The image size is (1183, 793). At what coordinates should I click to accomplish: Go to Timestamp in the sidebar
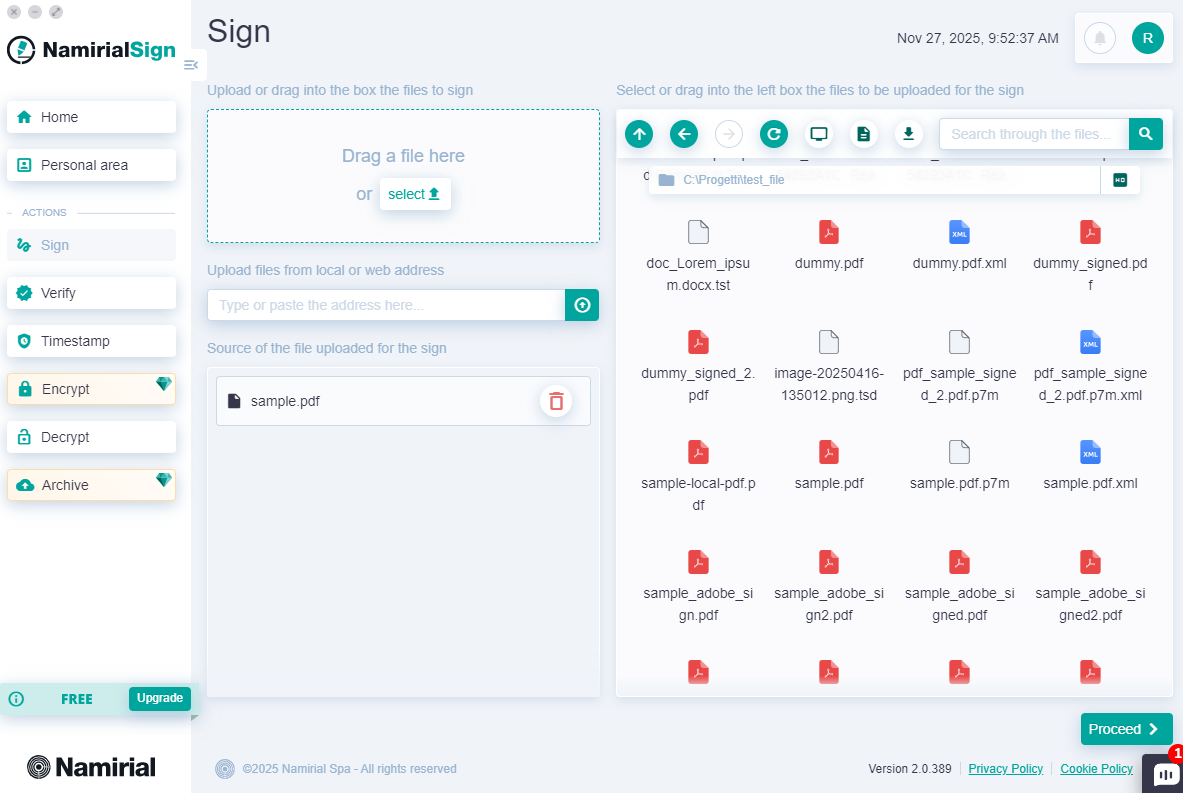(91, 341)
